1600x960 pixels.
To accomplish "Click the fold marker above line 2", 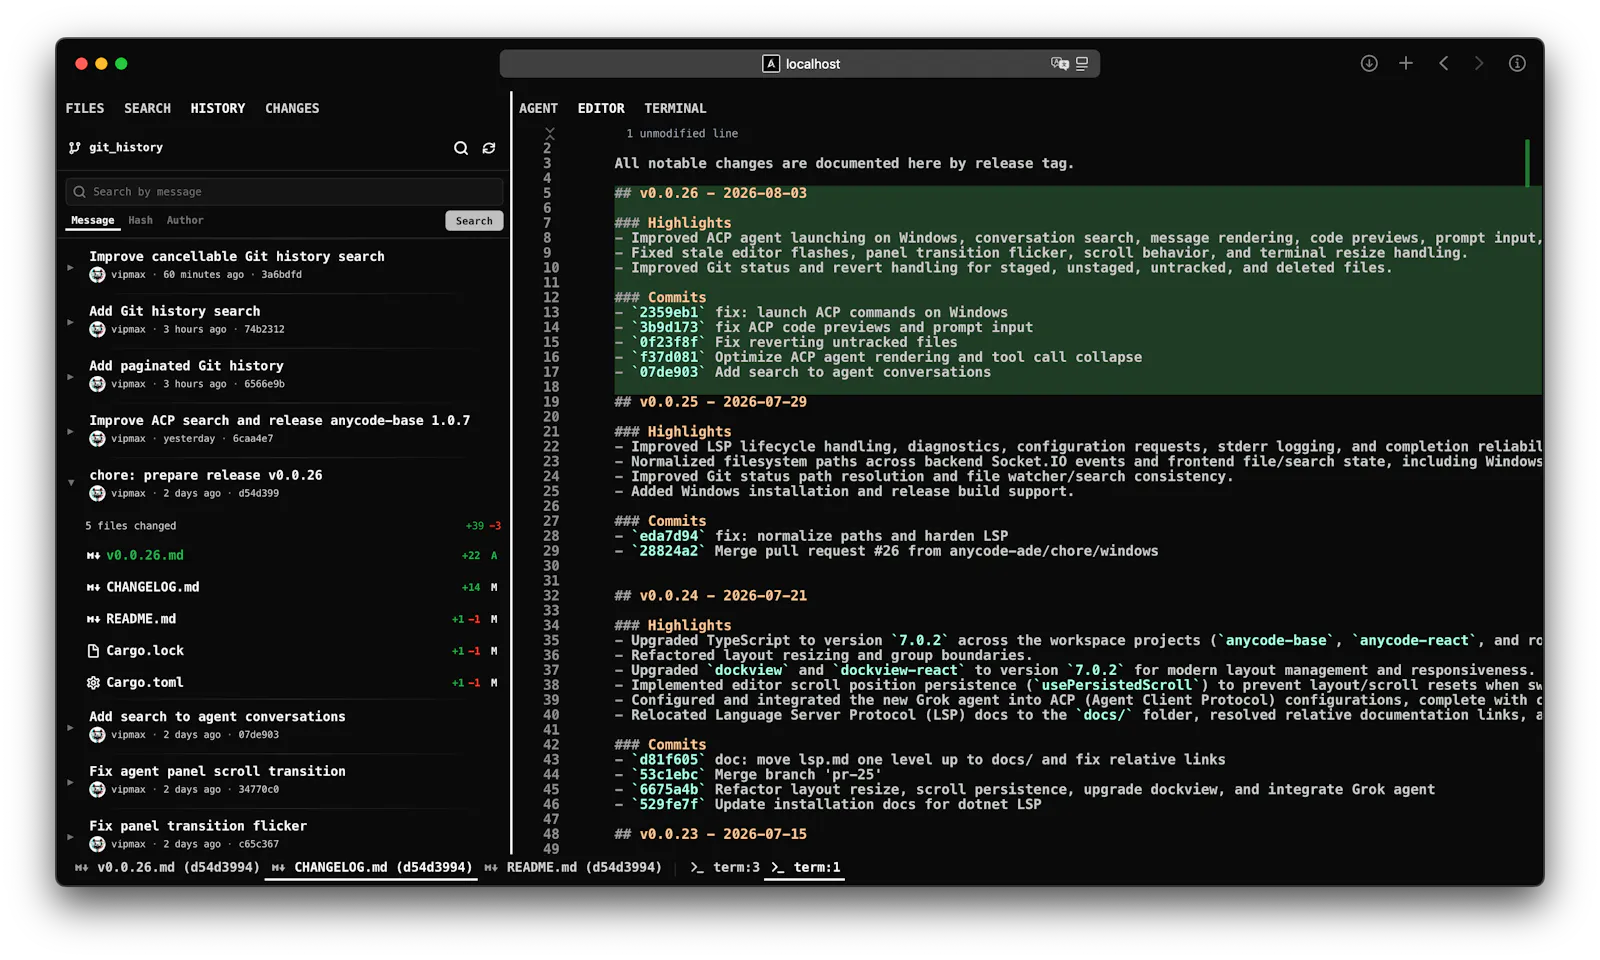I will pos(549,132).
